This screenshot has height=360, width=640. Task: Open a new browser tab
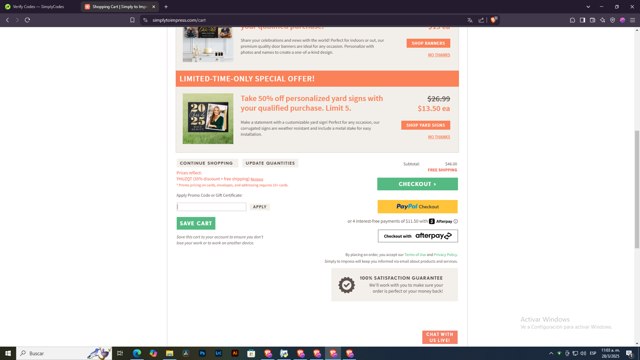click(166, 7)
